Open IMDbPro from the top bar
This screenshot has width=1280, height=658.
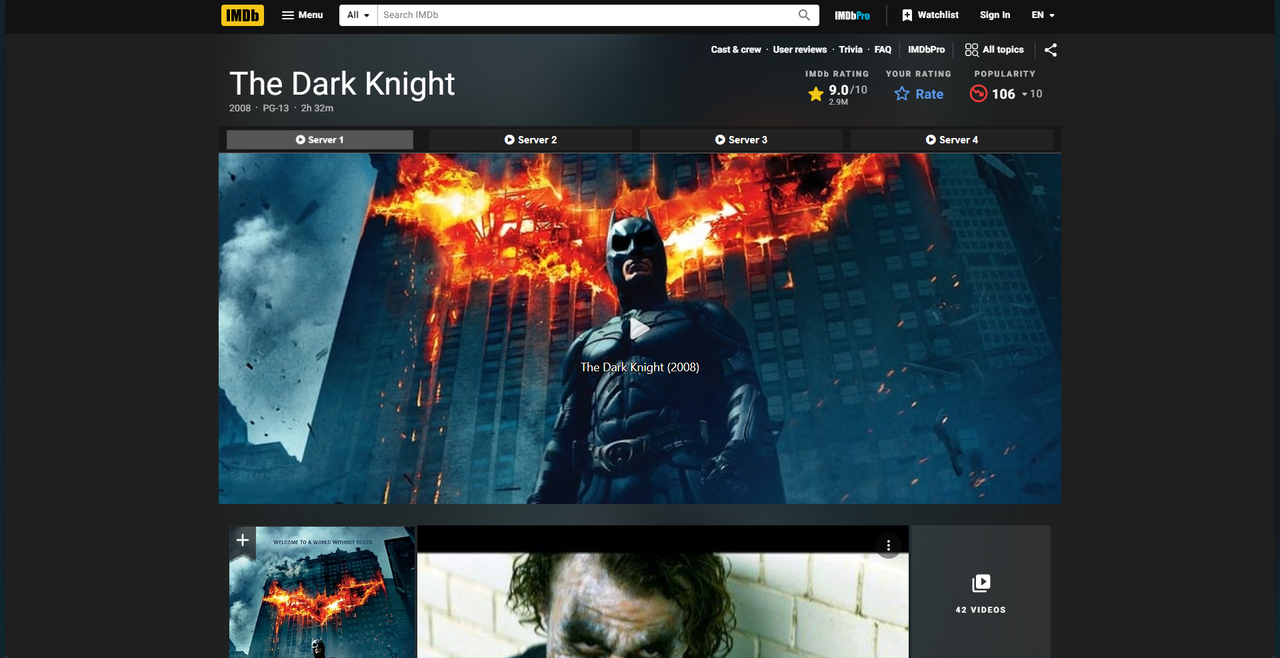[x=852, y=15]
